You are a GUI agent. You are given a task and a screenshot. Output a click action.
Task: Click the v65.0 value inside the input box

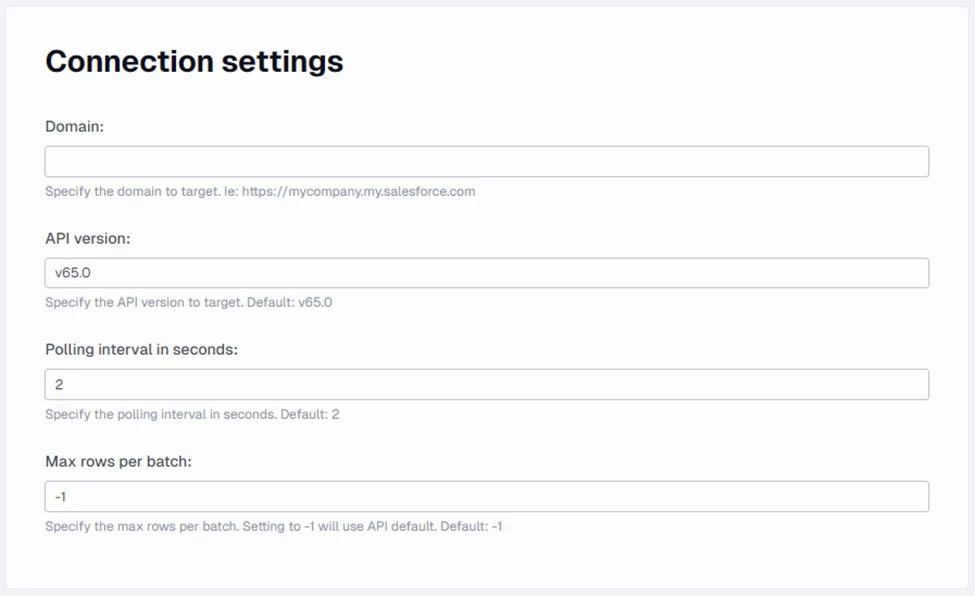74,273
